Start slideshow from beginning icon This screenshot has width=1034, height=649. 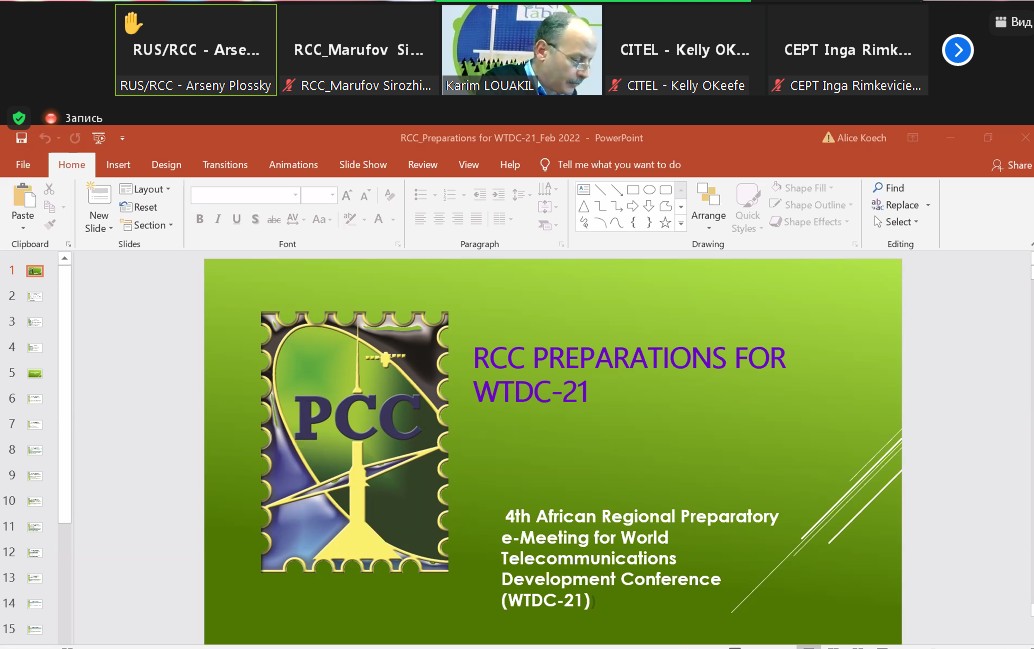[99, 138]
